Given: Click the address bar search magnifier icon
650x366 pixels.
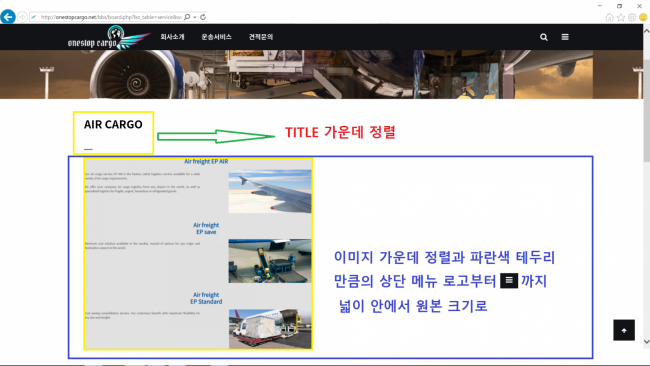Looking at the screenshot, I should point(187,17).
